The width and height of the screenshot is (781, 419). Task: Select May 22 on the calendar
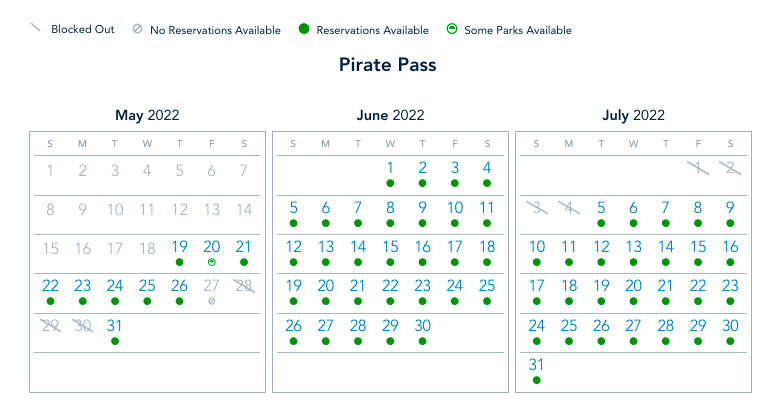pyautogui.click(x=50, y=286)
